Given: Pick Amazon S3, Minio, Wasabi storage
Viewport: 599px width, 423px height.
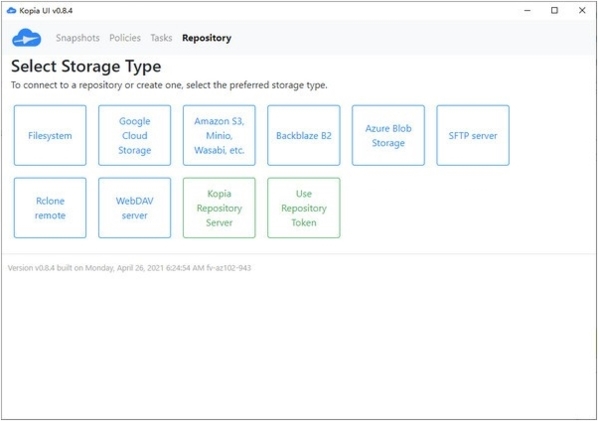Looking at the screenshot, I should pos(219,136).
